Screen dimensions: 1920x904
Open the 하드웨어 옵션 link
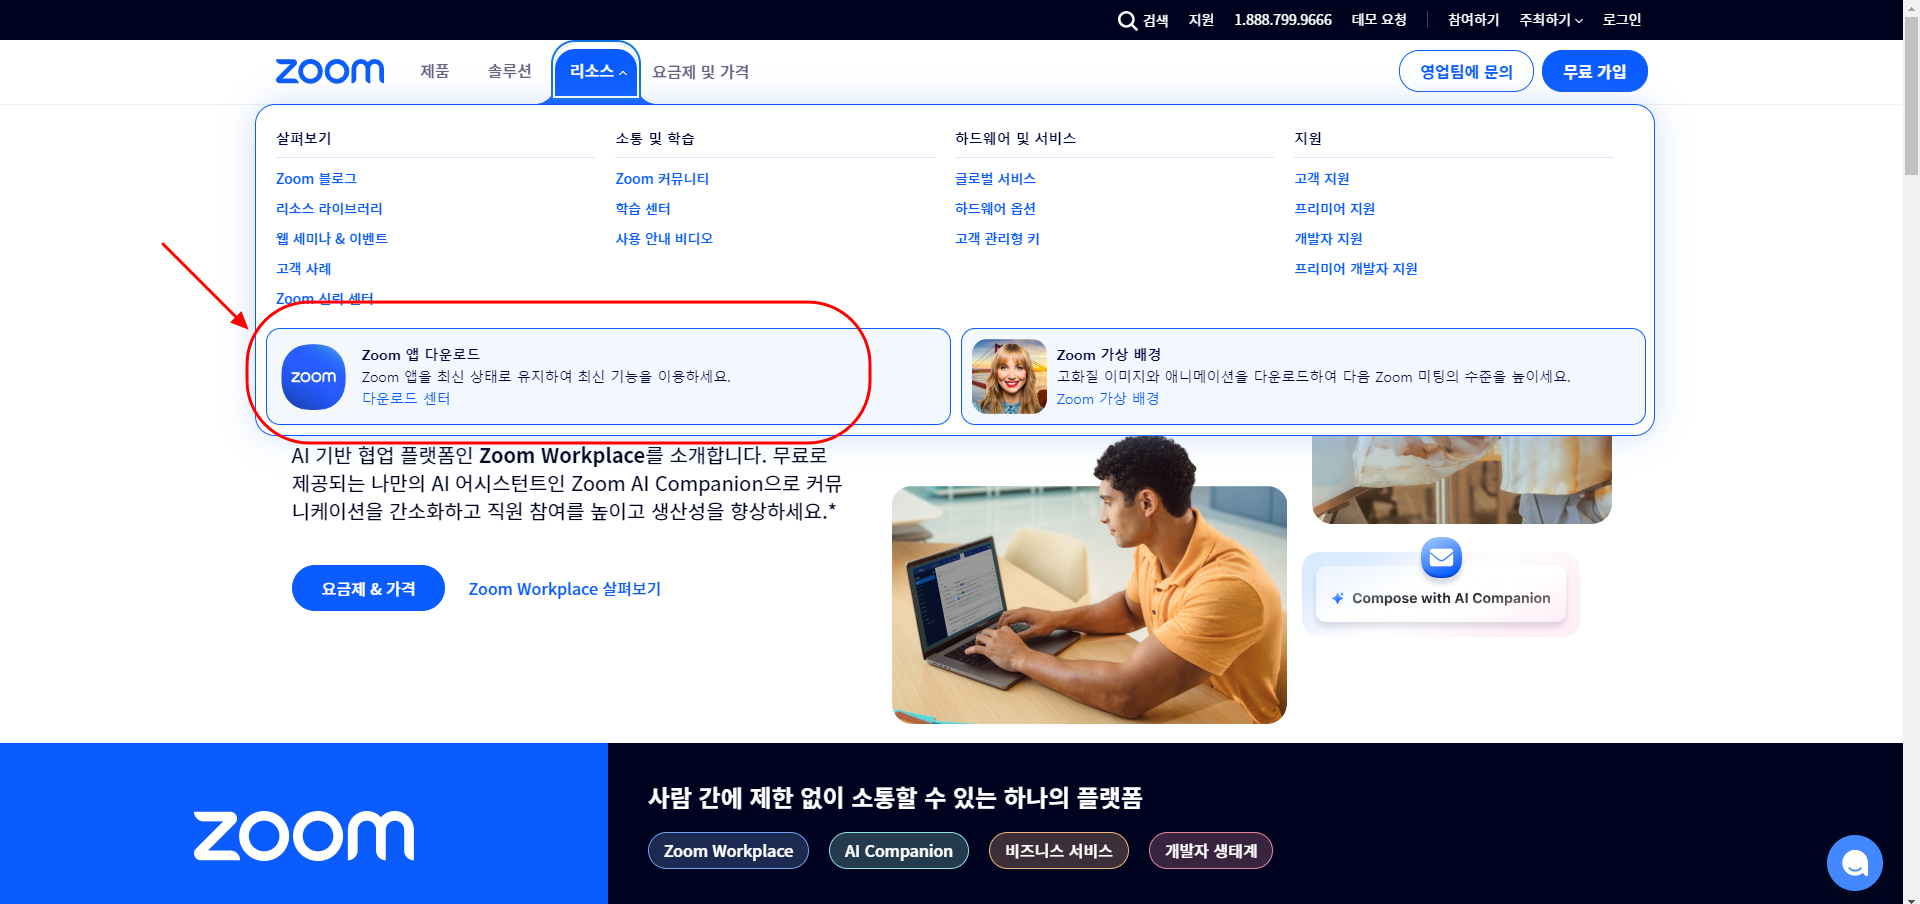tap(995, 209)
